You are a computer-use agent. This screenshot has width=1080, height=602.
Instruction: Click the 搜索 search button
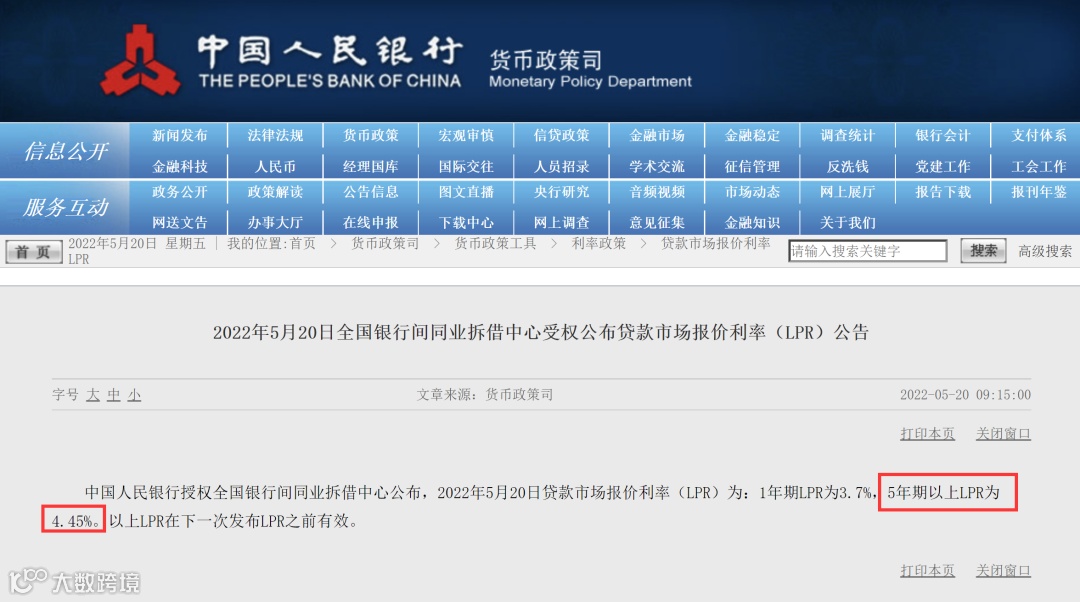coord(983,251)
